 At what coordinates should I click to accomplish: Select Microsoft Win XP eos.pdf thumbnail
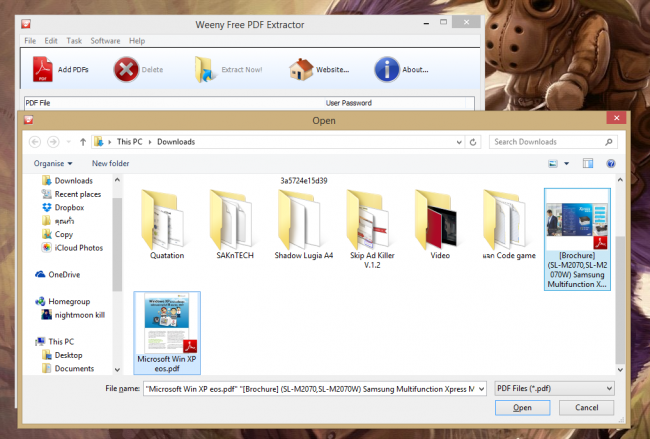[167, 333]
